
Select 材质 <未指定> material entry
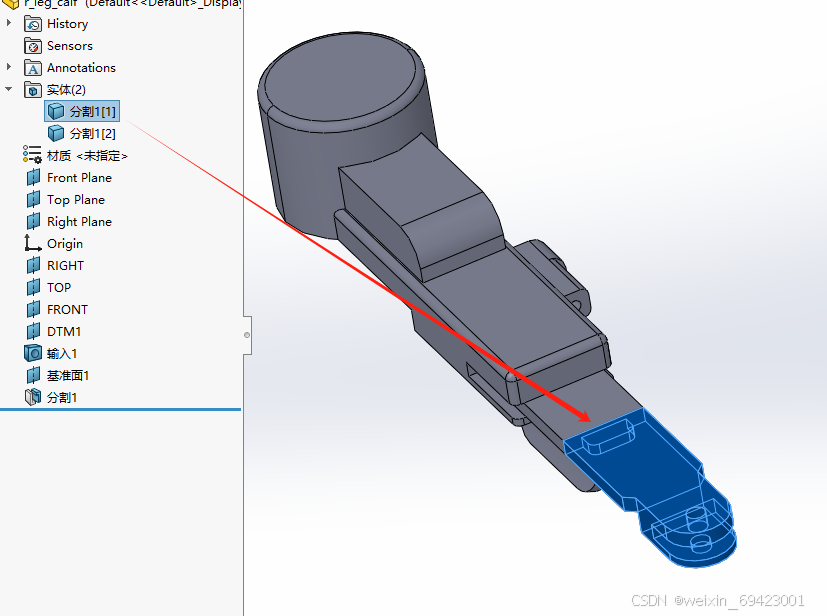click(x=87, y=156)
